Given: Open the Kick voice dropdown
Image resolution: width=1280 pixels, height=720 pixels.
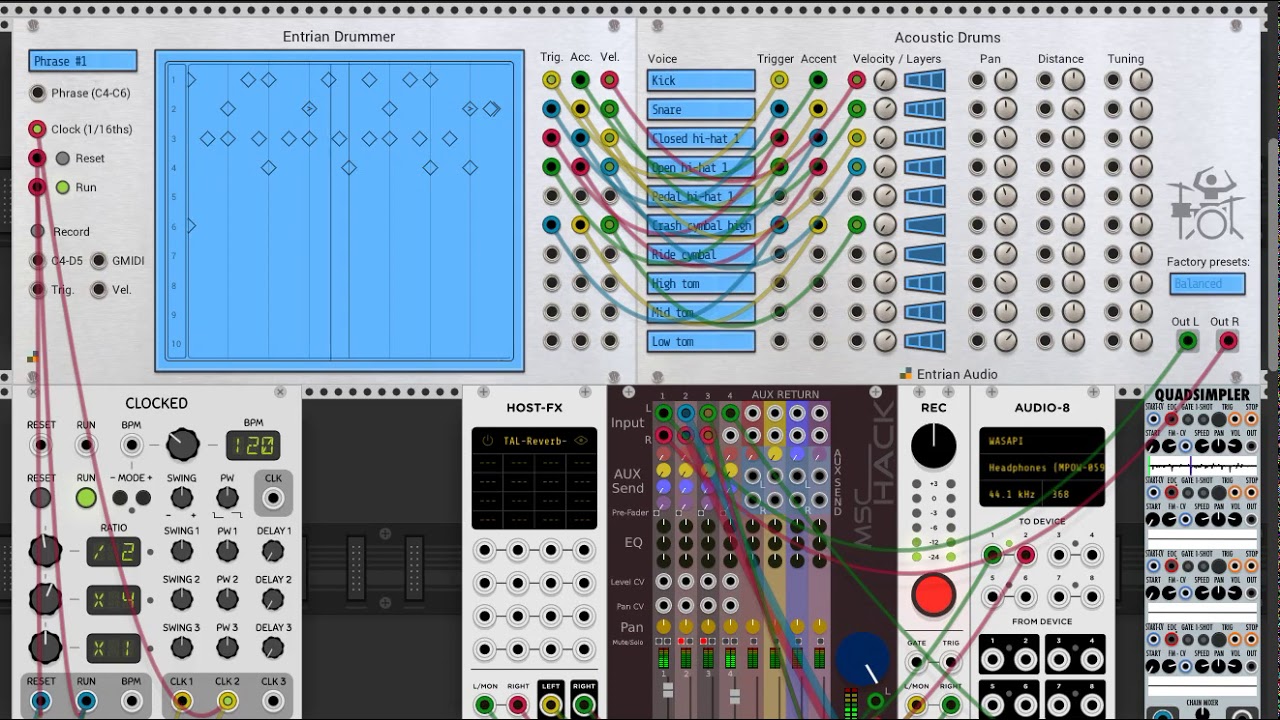Looking at the screenshot, I should 701,80.
